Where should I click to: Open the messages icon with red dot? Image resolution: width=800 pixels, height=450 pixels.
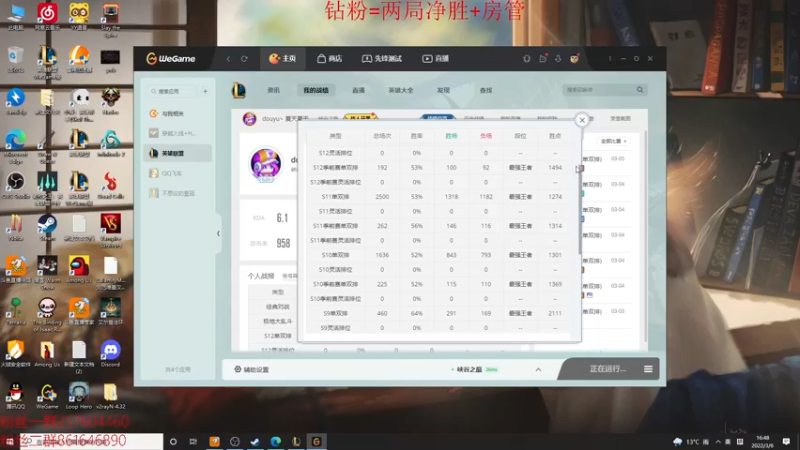543,59
